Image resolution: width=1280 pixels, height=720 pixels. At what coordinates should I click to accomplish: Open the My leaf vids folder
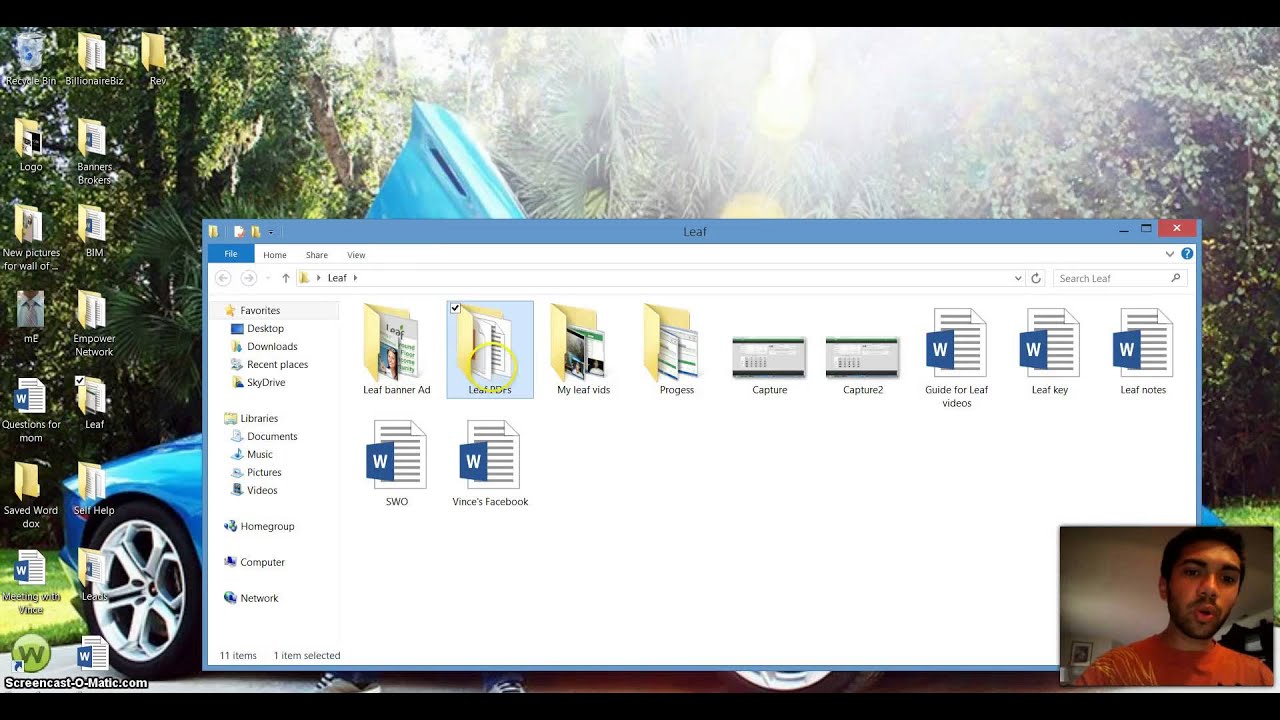(583, 350)
